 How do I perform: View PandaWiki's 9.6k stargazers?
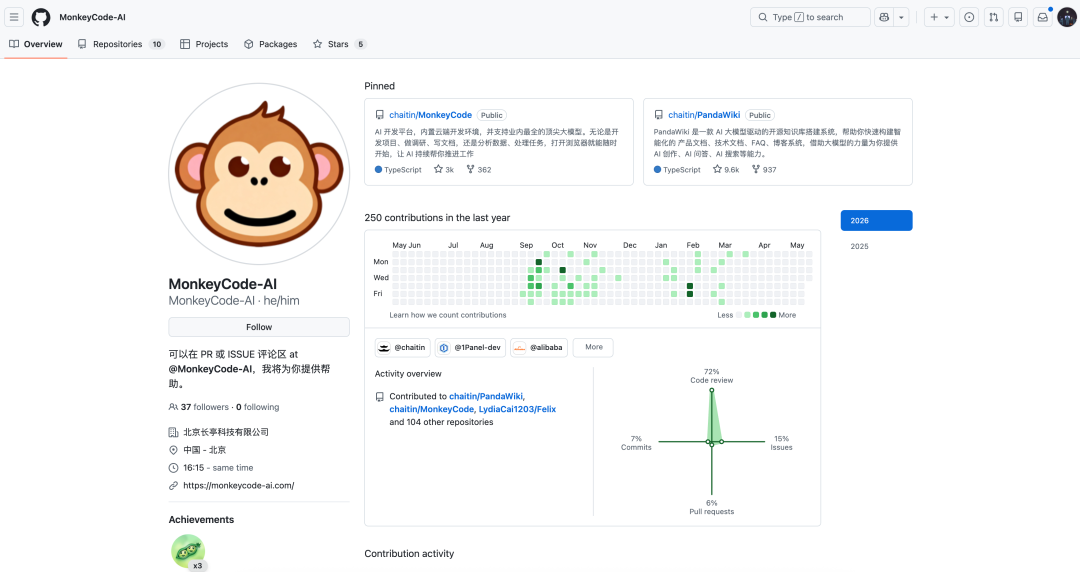[726, 170]
